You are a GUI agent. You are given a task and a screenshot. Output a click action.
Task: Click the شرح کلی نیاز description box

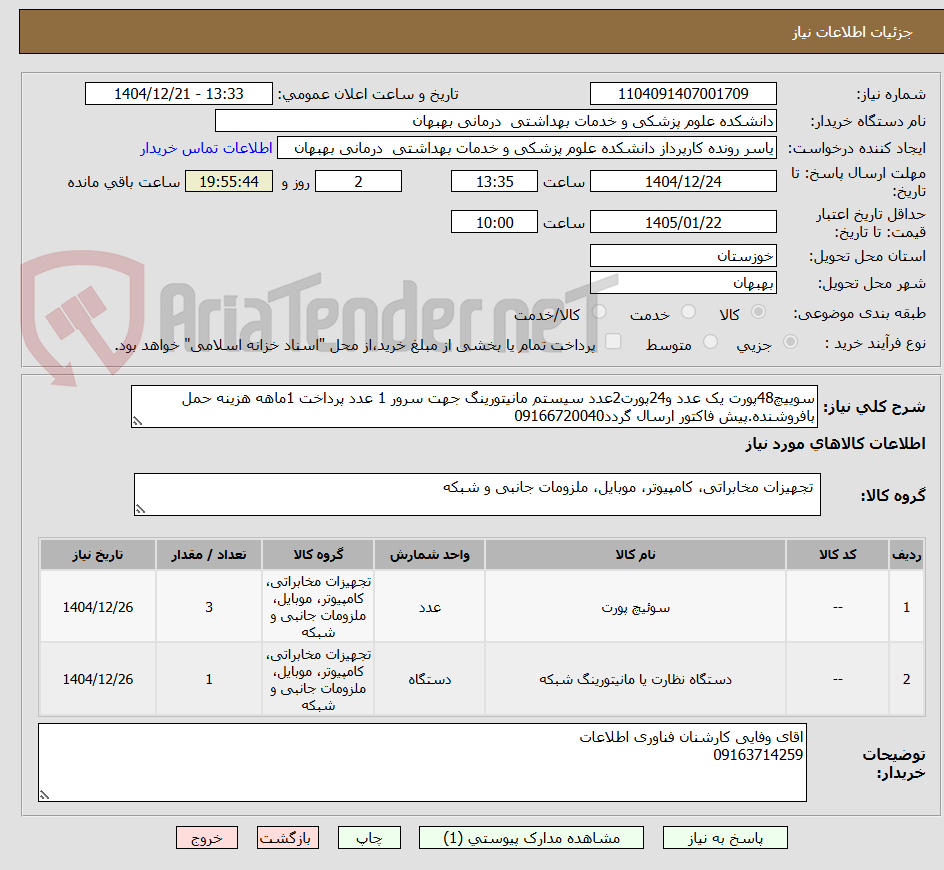tap(474, 407)
